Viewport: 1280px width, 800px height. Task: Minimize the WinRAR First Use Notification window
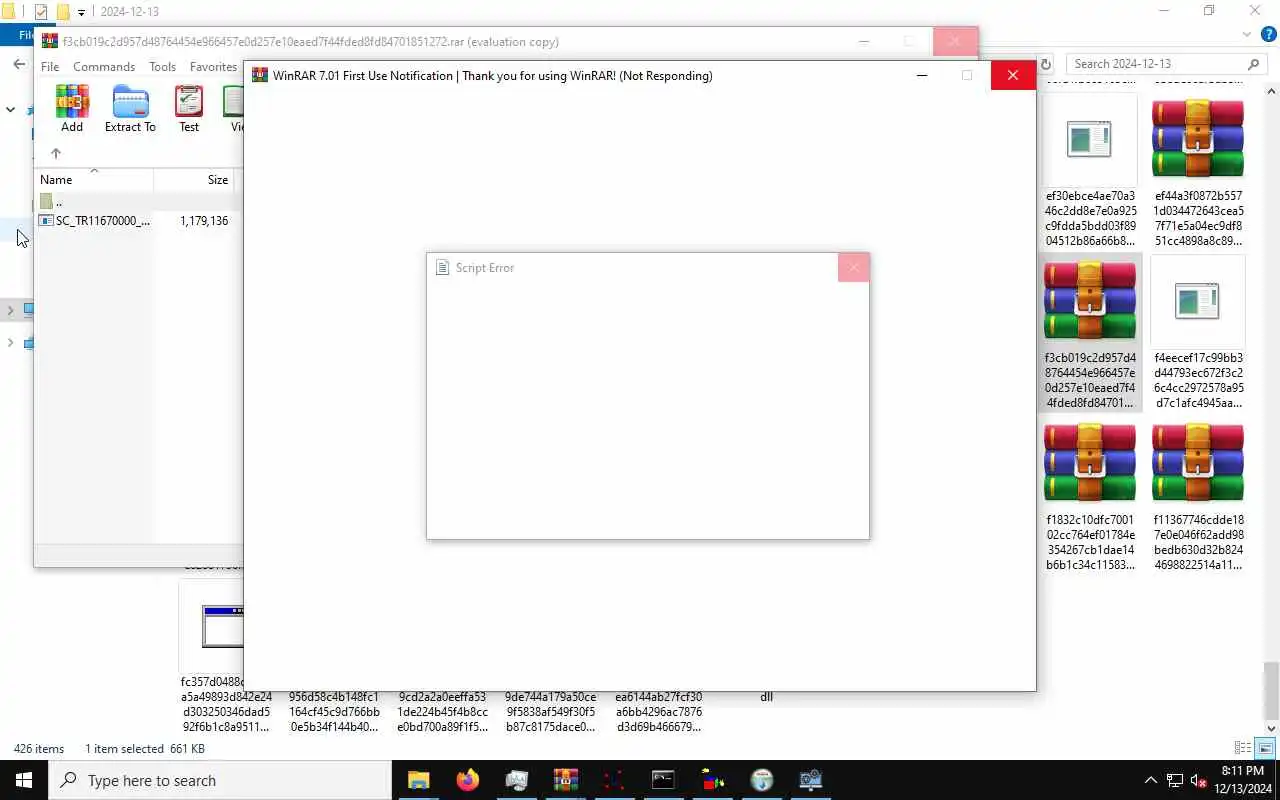point(922,75)
